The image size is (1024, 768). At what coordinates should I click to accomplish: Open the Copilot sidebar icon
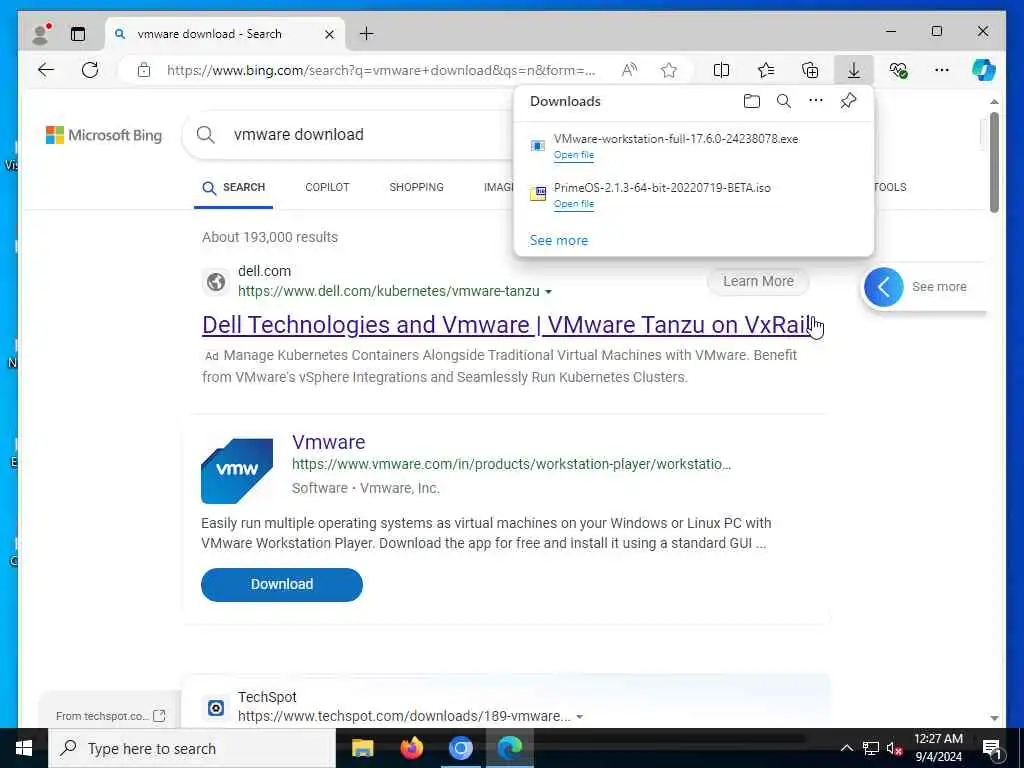coord(984,70)
